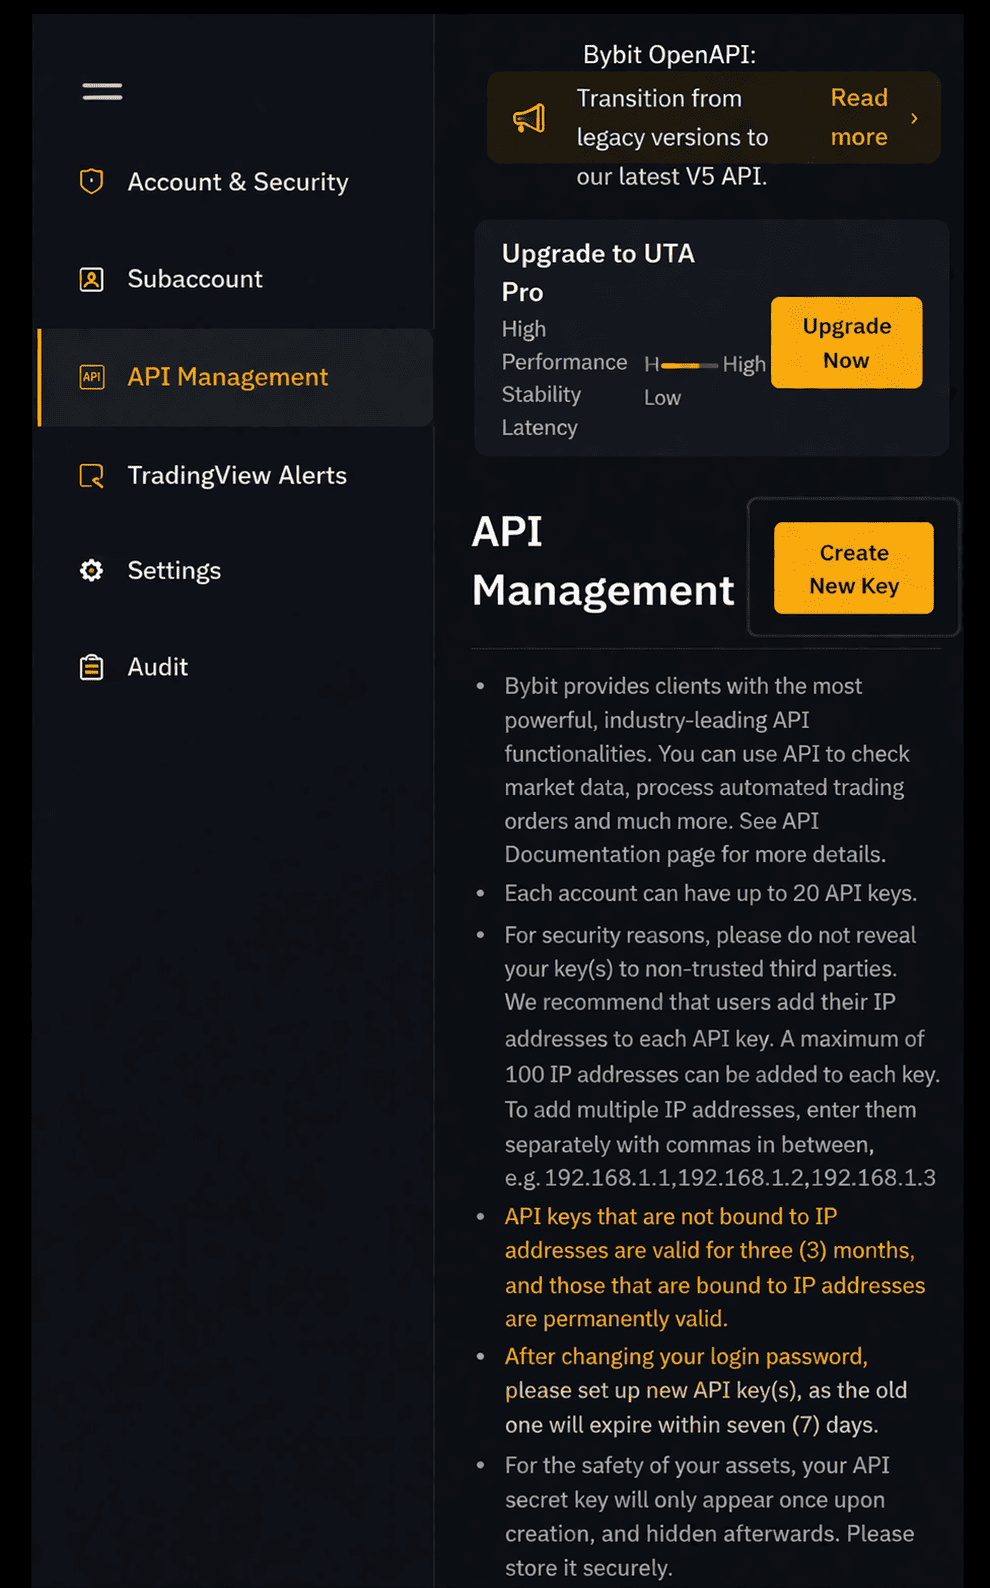Click 'Low' label under performance bar

(662, 397)
